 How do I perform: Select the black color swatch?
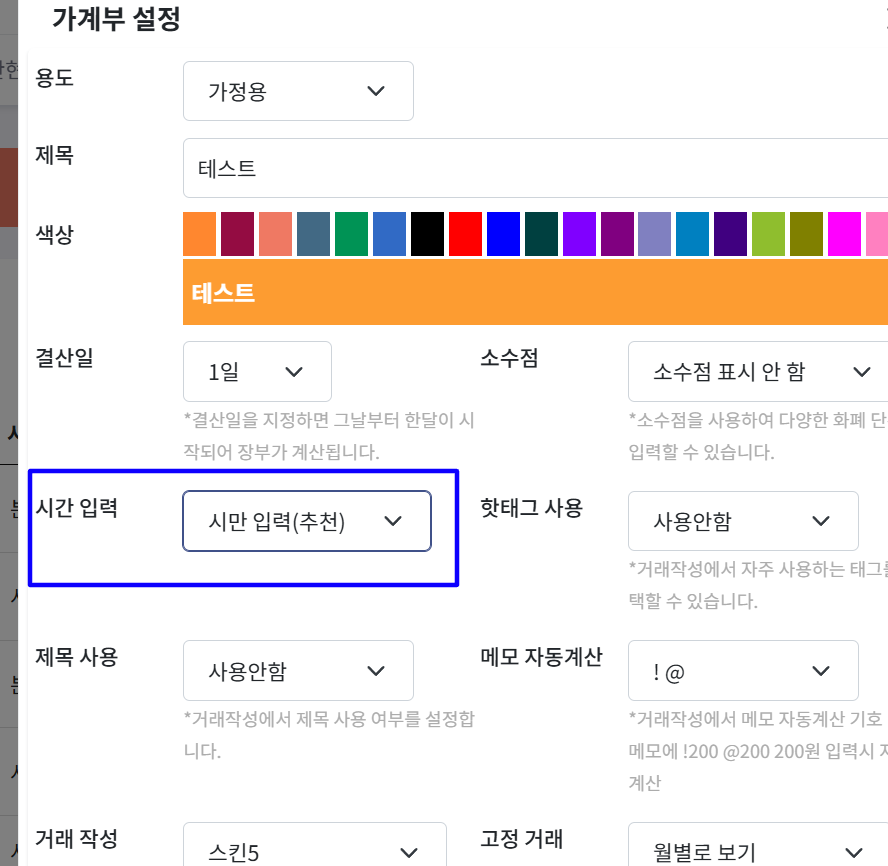pyautogui.click(x=428, y=233)
